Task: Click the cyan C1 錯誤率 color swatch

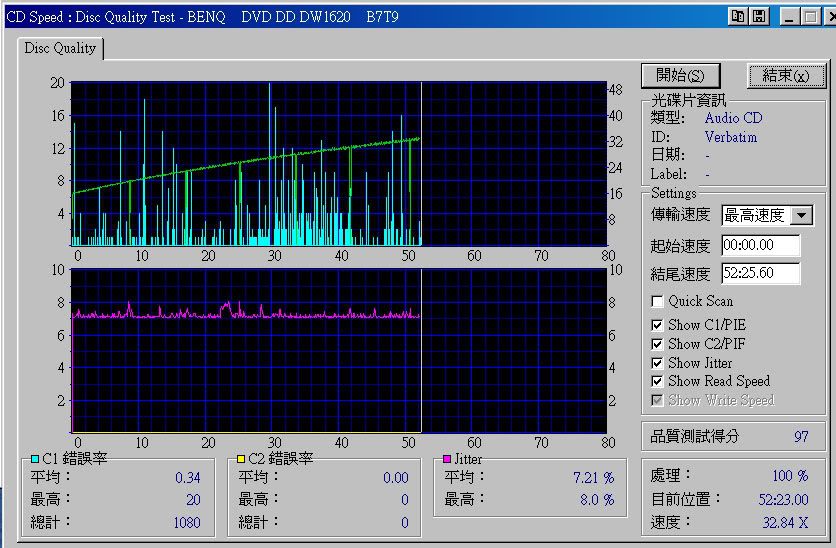Action: [x=35, y=459]
